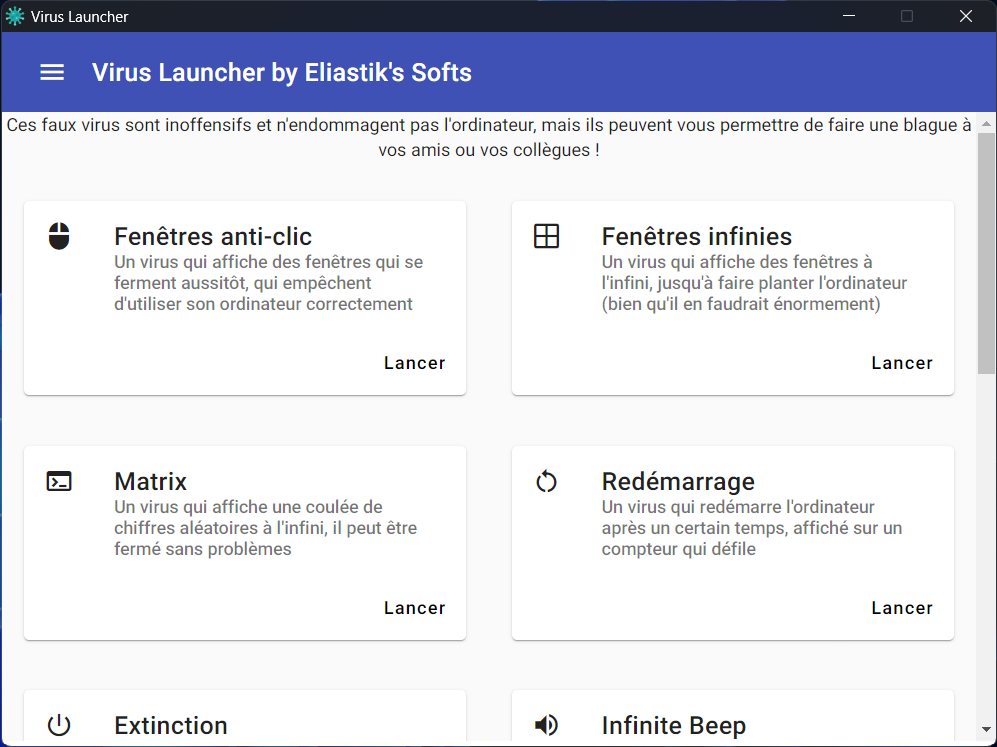This screenshot has width=997, height=747.
Task: Launch the Redémarrage virus
Action: [x=902, y=608]
